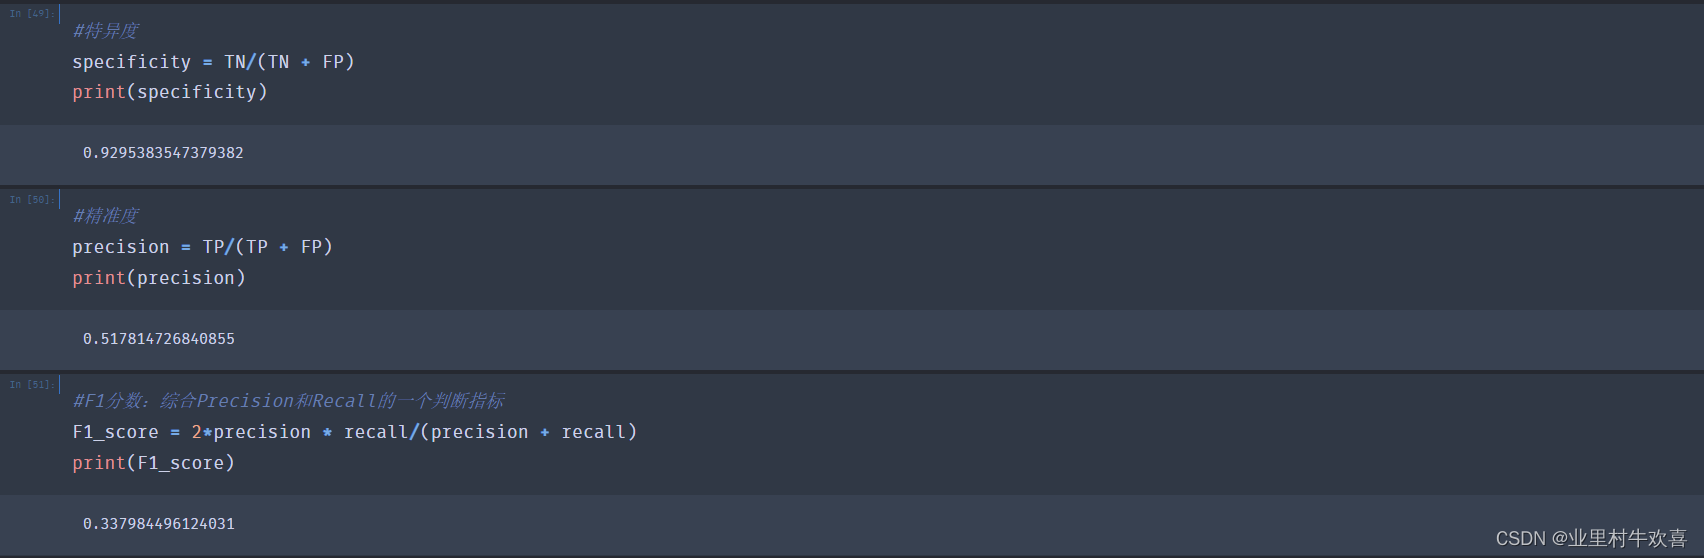This screenshot has height=558, width=1704.
Task: Click the (TP + FP) denominator expression
Action: tap(284, 247)
